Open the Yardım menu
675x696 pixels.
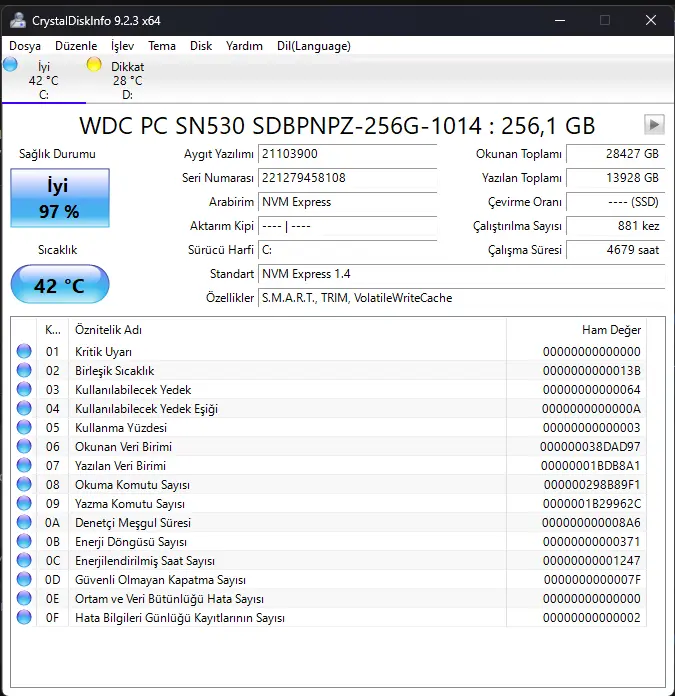tap(244, 46)
